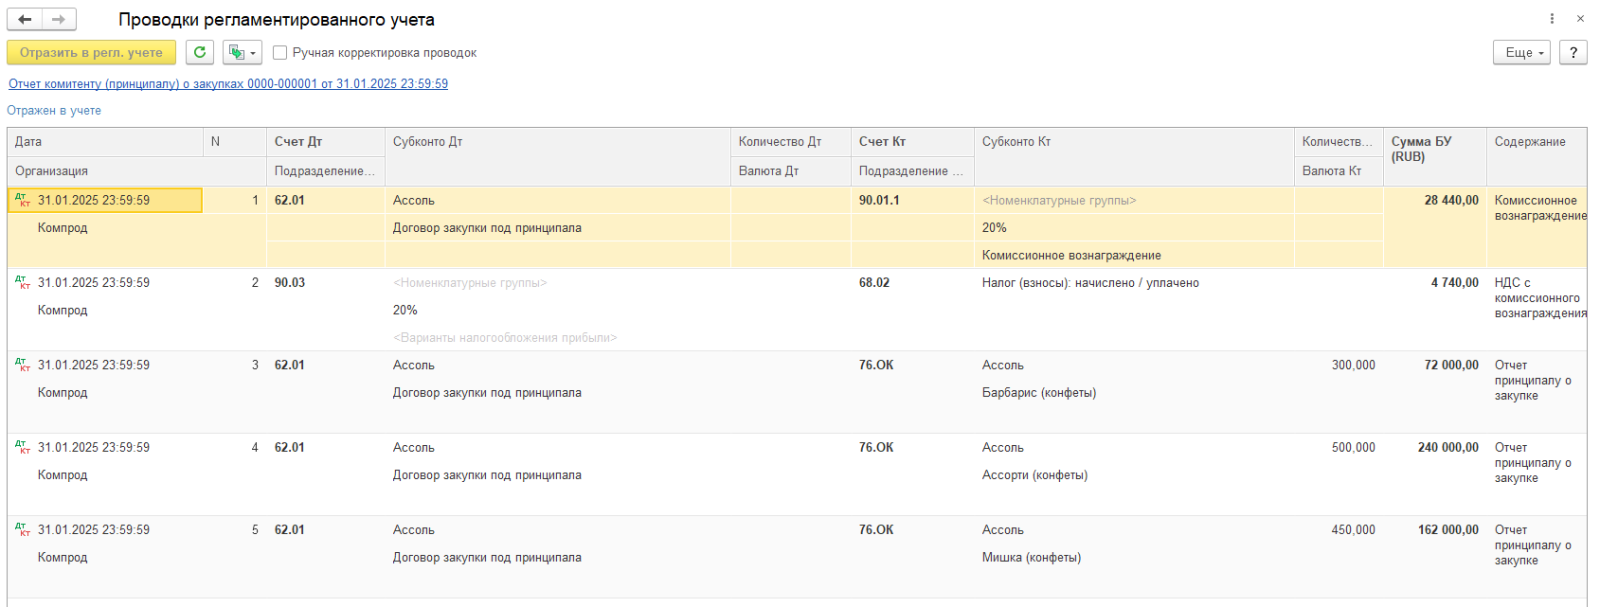This screenshot has height=607, width=1600.
Task: Enable the Ручная корректировка проводок checkbox
Action: (x=280, y=53)
